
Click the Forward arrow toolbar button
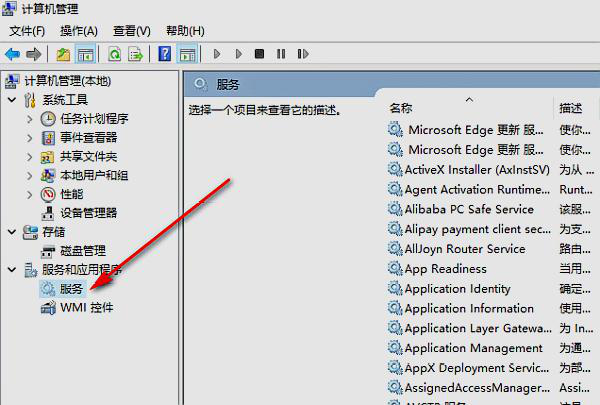(x=33, y=54)
